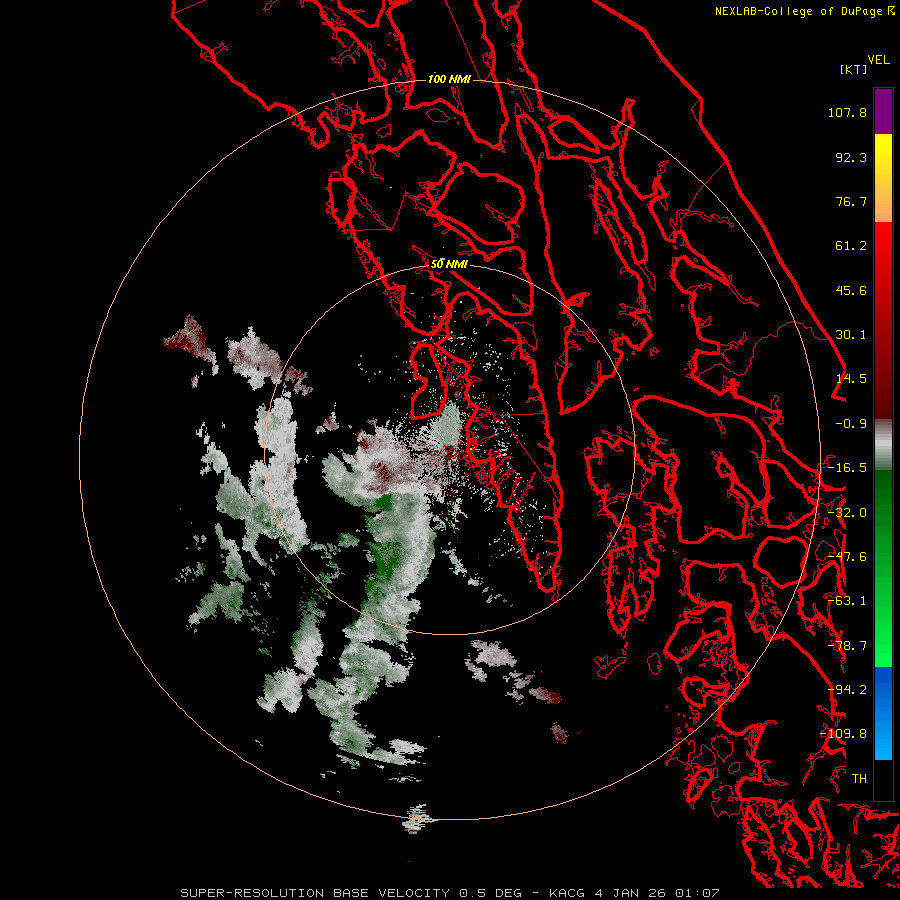900x900 pixels.
Task: Click the 30.1 legend value
Action: 851,335
